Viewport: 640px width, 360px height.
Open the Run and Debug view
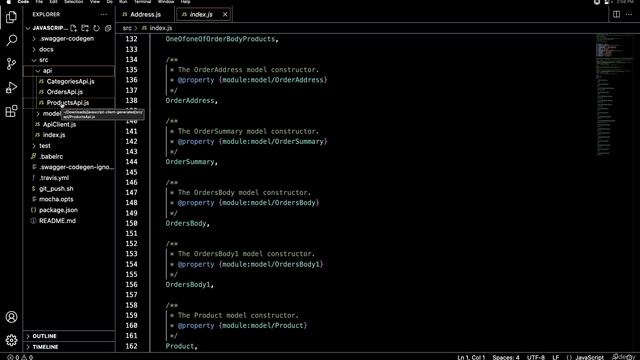(x=11, y=87)
